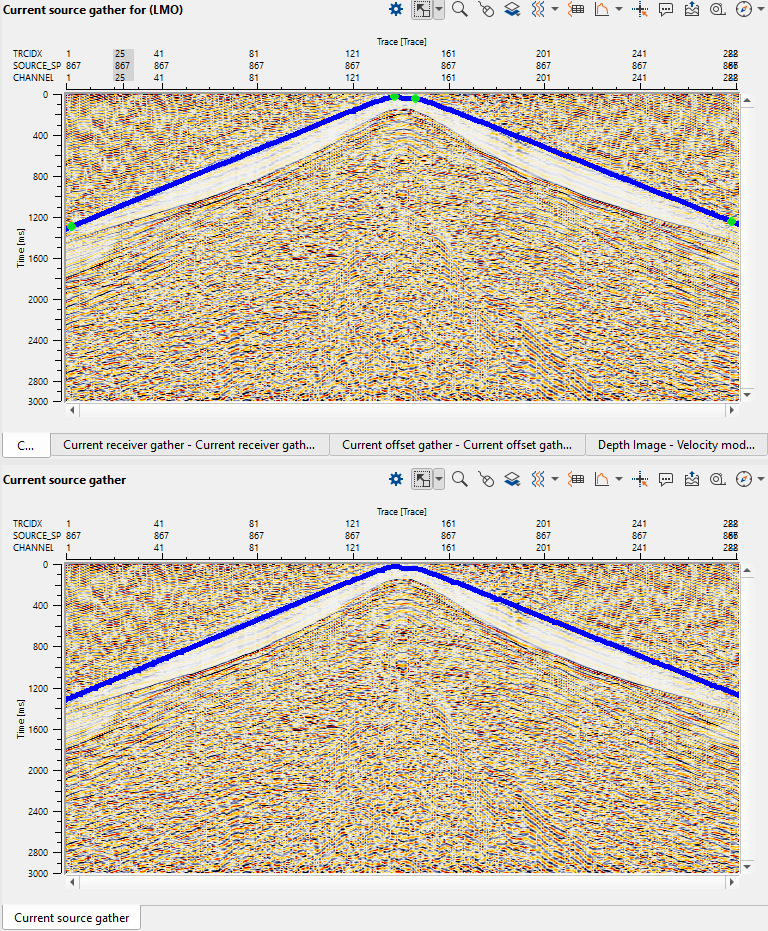This screenshot has height=931, width=768.
Task: Select measuring tape in lower source gather
Action: pyautogui.click(x=718, y=479)
